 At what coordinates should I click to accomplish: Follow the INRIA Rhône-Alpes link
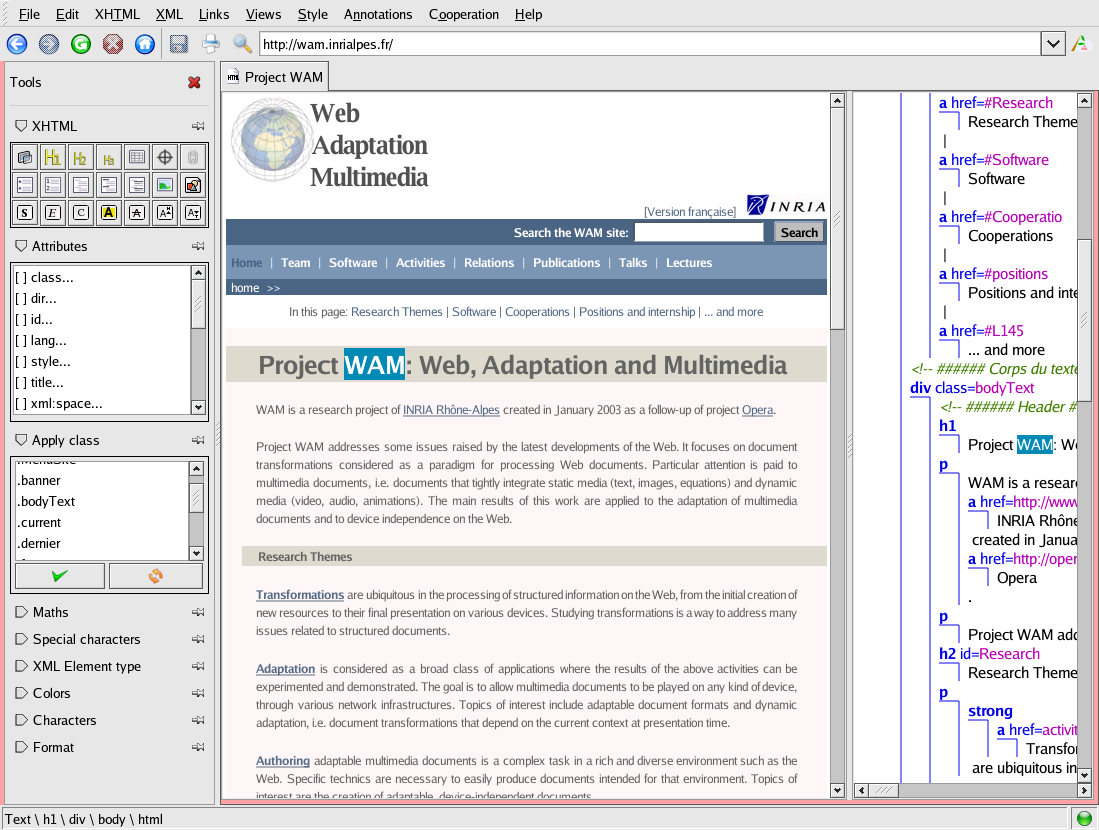(451, 410)
